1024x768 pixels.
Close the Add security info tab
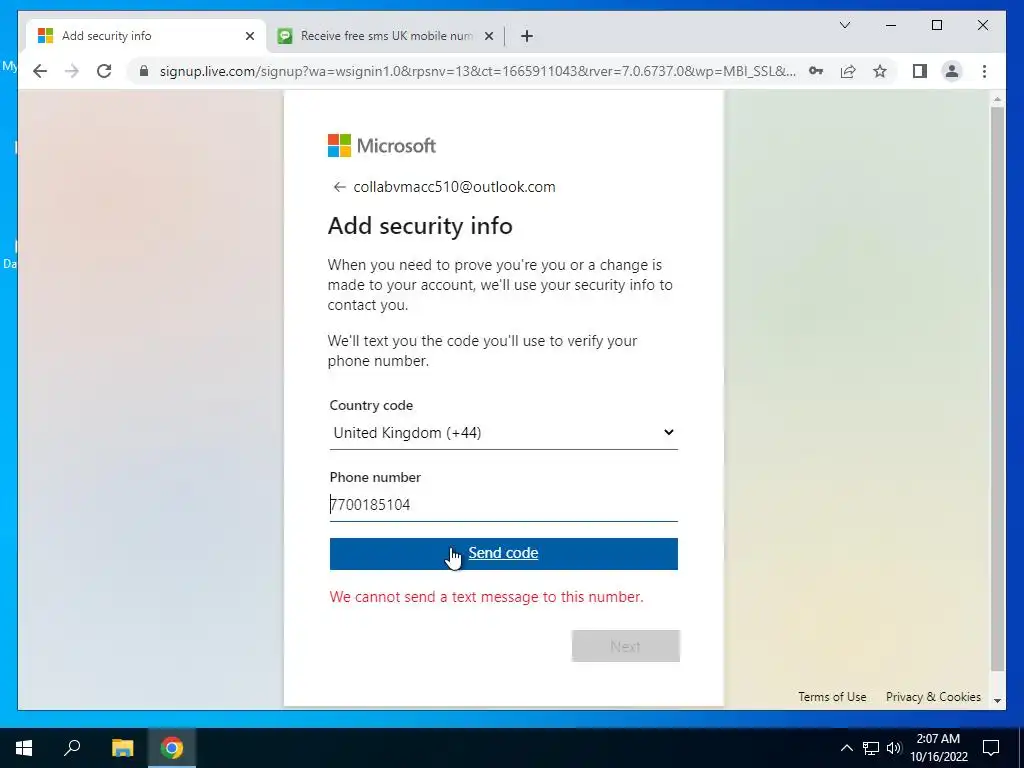pyautogui.click(x=249, y=36)
